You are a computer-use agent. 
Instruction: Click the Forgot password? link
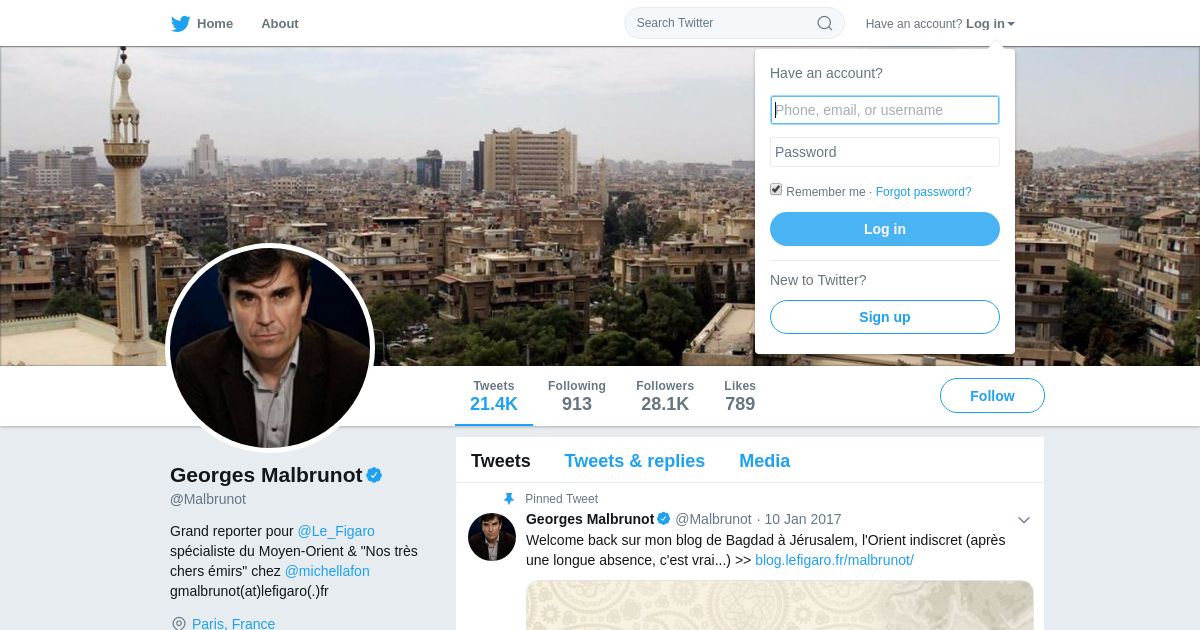click(923, 192)
